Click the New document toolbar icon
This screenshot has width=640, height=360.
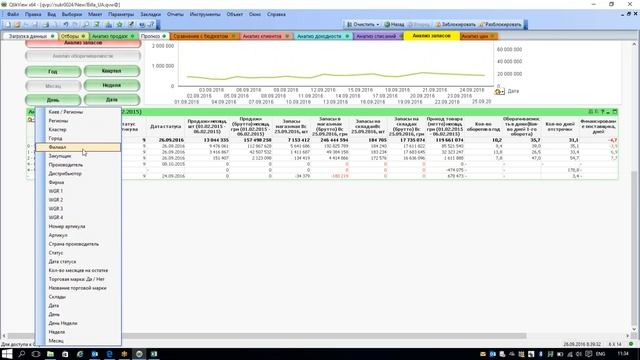(8, 24)
